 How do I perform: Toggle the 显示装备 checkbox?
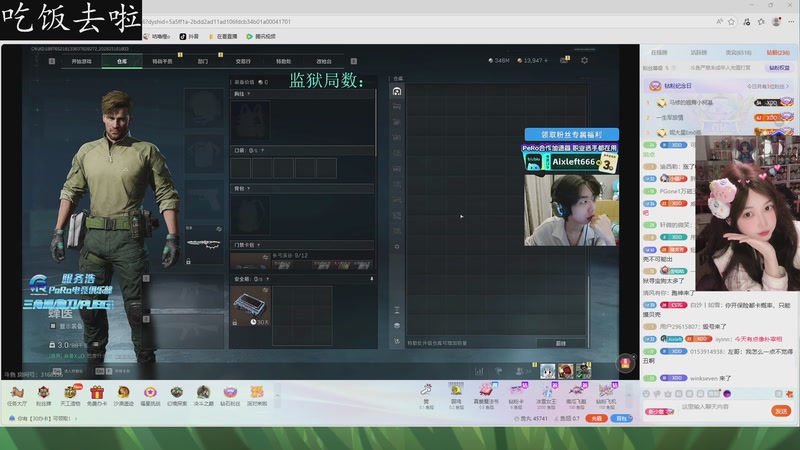tap(53, 326)
